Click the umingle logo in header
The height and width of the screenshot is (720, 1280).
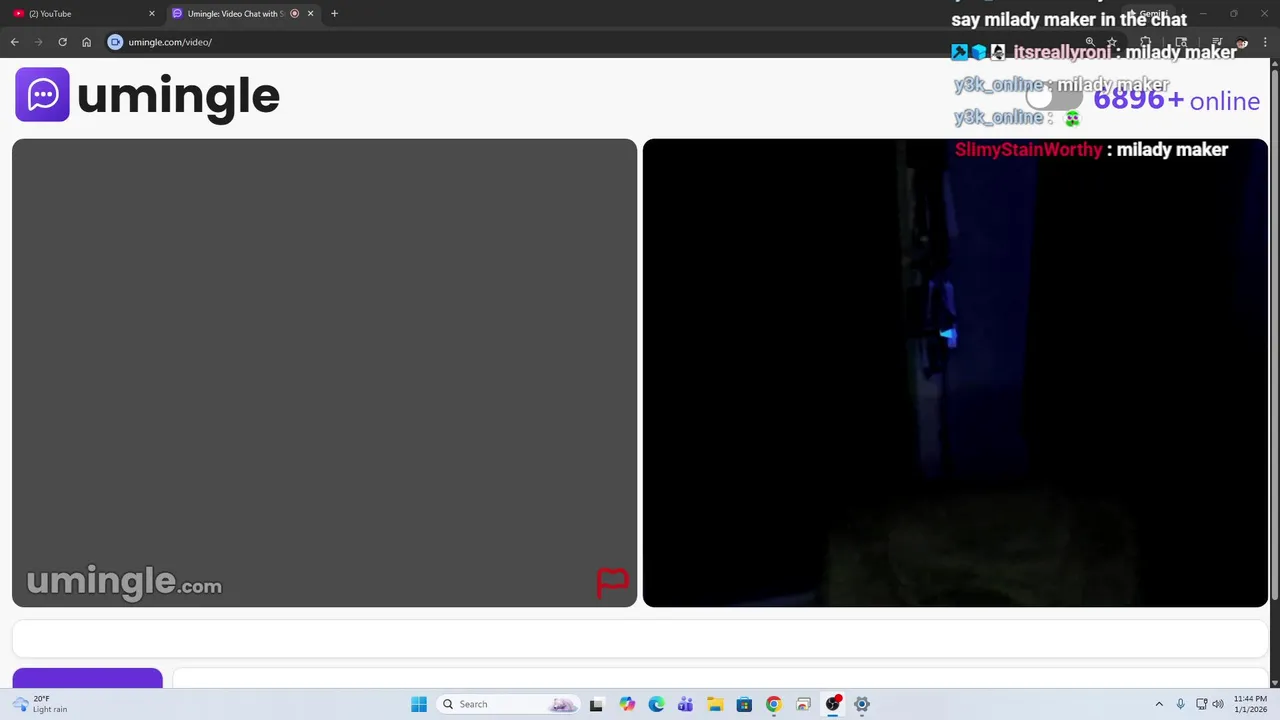pyautogui.click(x=147, y=95)
